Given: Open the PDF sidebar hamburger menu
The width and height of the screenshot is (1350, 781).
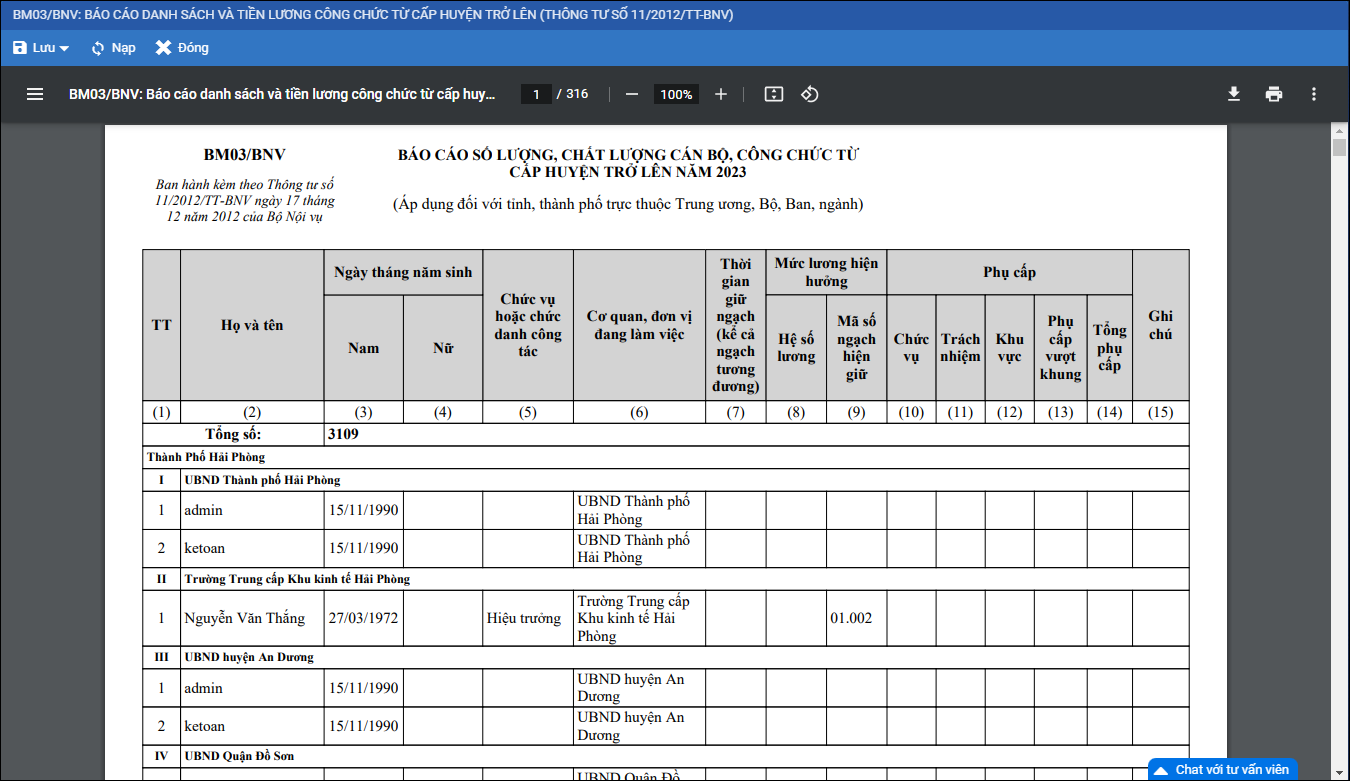Looking at the screenshot, I should click(35, 94).
